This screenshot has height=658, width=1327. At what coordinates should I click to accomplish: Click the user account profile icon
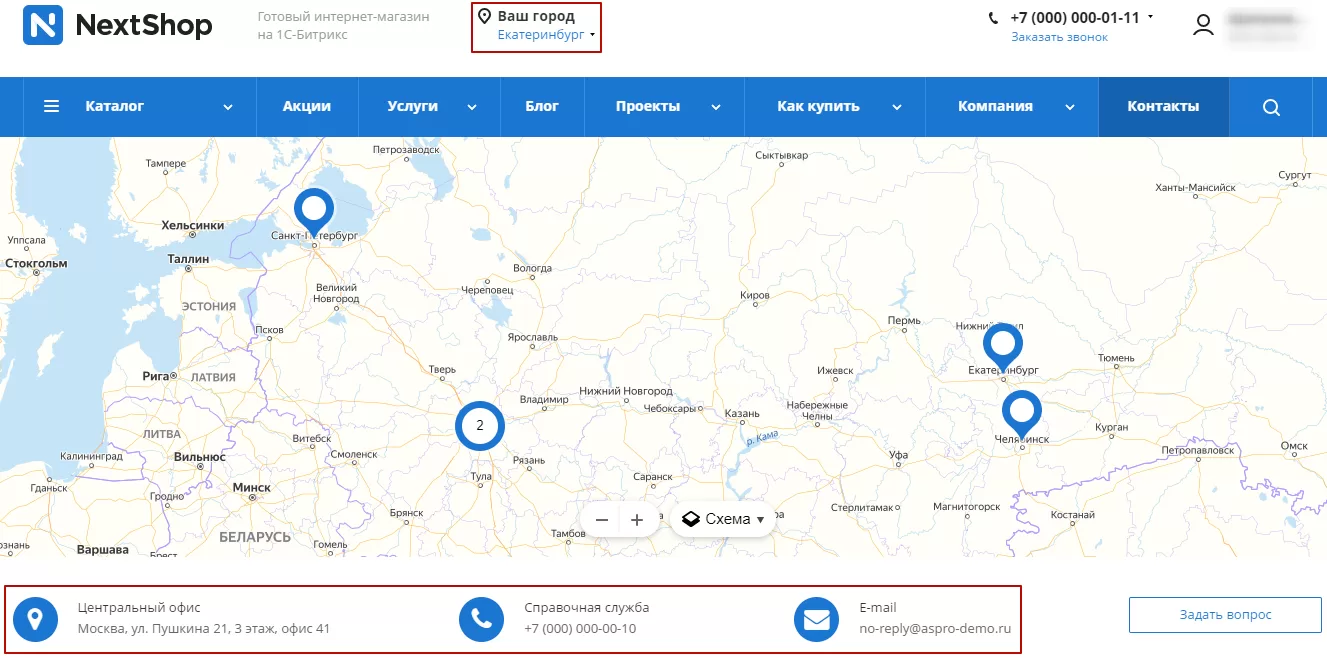pos(1203,25)
